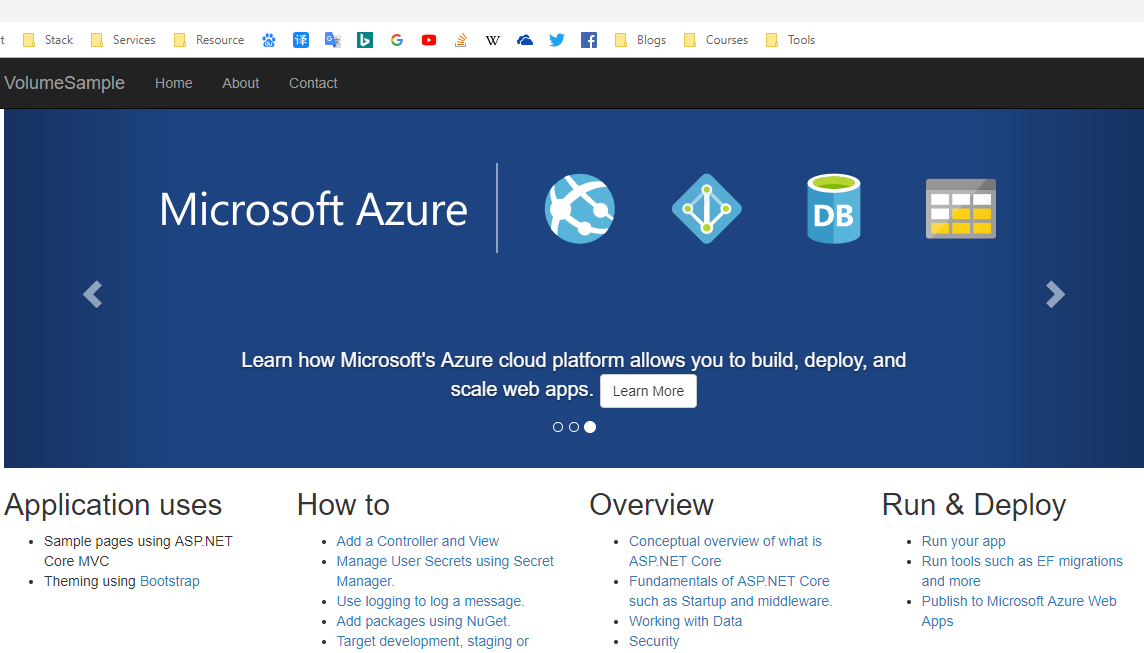Screen dimensions: 1144x653
Task: Open the OneDrive cloud bookmark
Action: [525, 40]
